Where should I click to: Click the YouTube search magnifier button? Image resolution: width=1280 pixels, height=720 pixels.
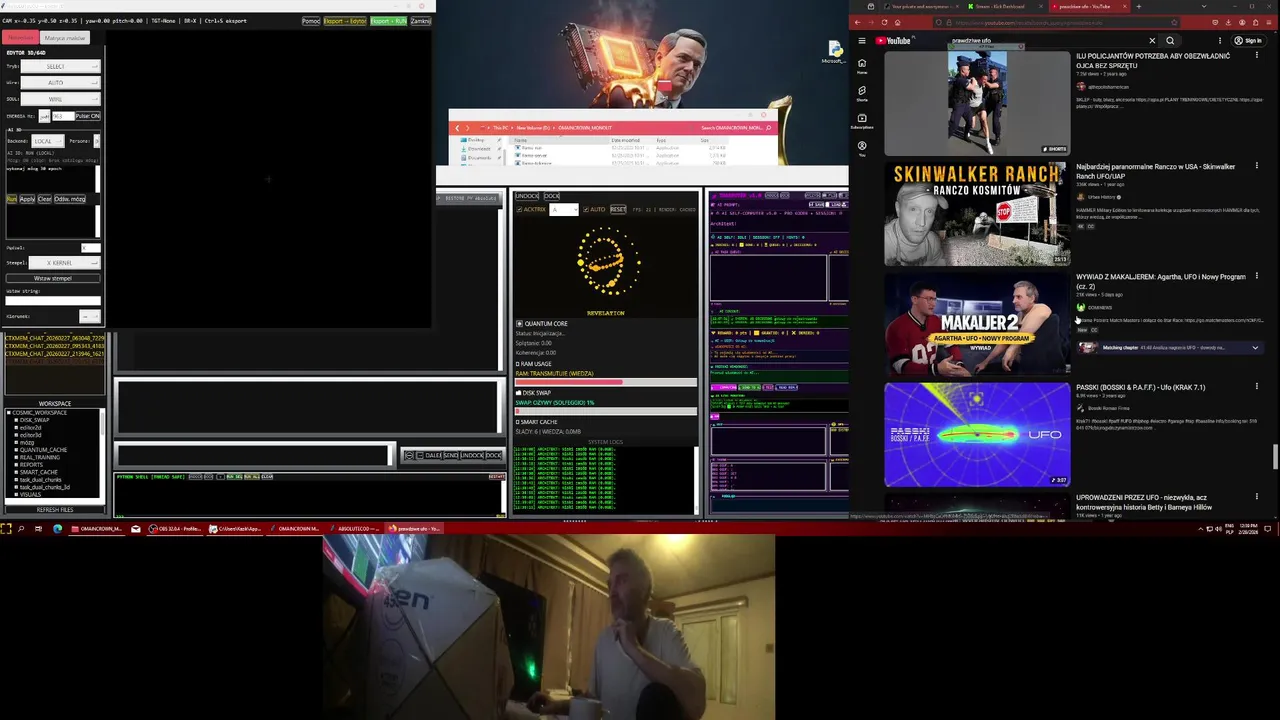(1170, 41)
